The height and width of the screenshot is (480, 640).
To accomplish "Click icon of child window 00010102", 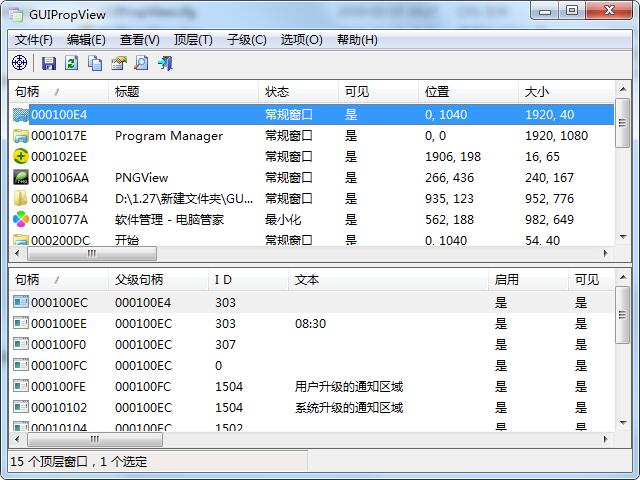I will (x=20, y=407).
